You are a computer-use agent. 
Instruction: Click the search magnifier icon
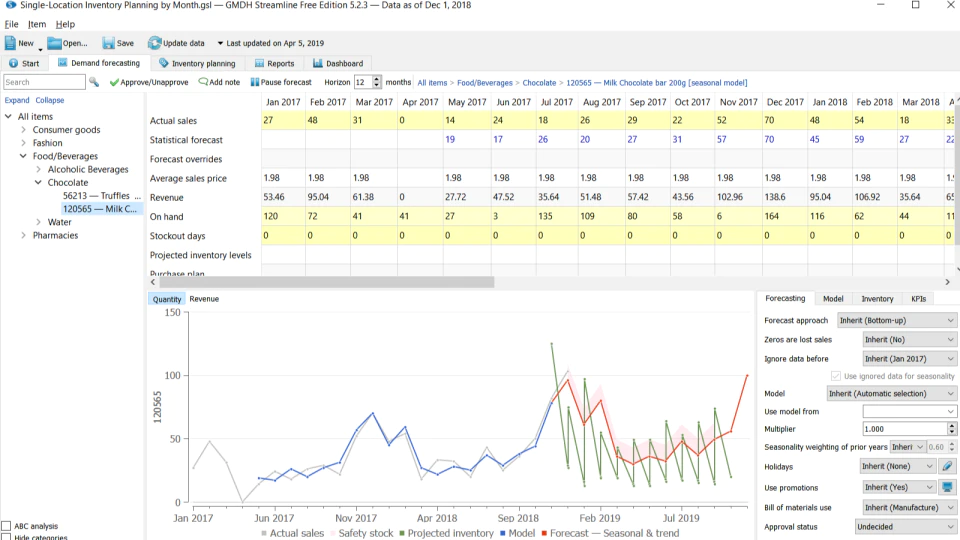click(x=94, y=82)
